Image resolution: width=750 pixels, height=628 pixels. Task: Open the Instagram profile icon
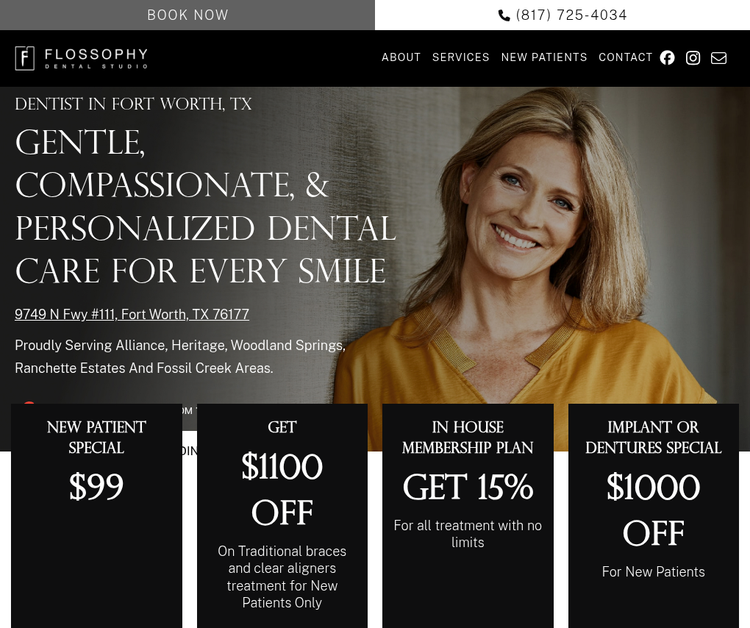[x=693, y=58]
